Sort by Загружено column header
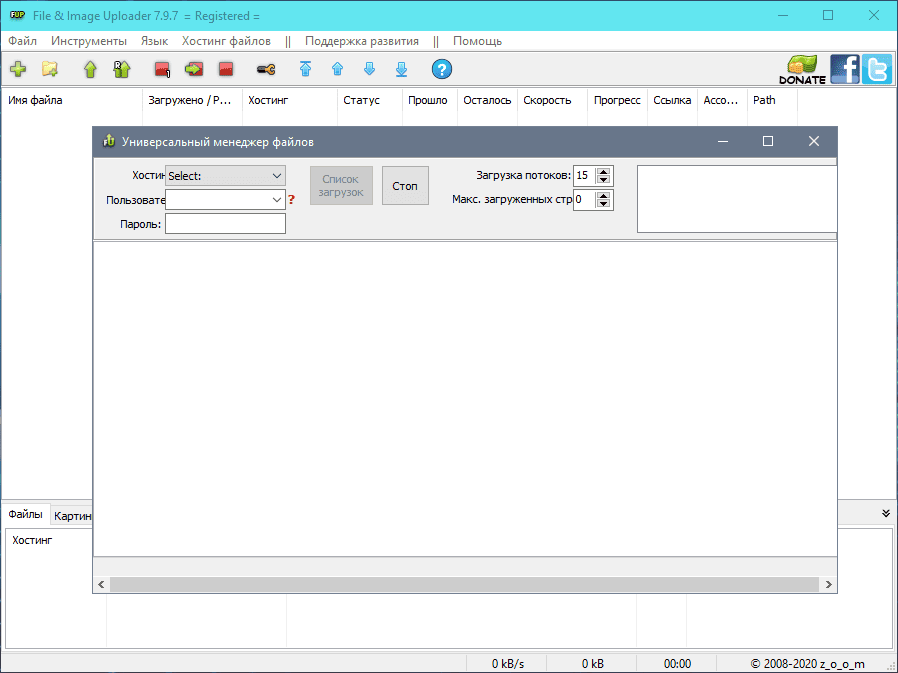The height and width of the screenshot is (673, 898). pos(192,100)
